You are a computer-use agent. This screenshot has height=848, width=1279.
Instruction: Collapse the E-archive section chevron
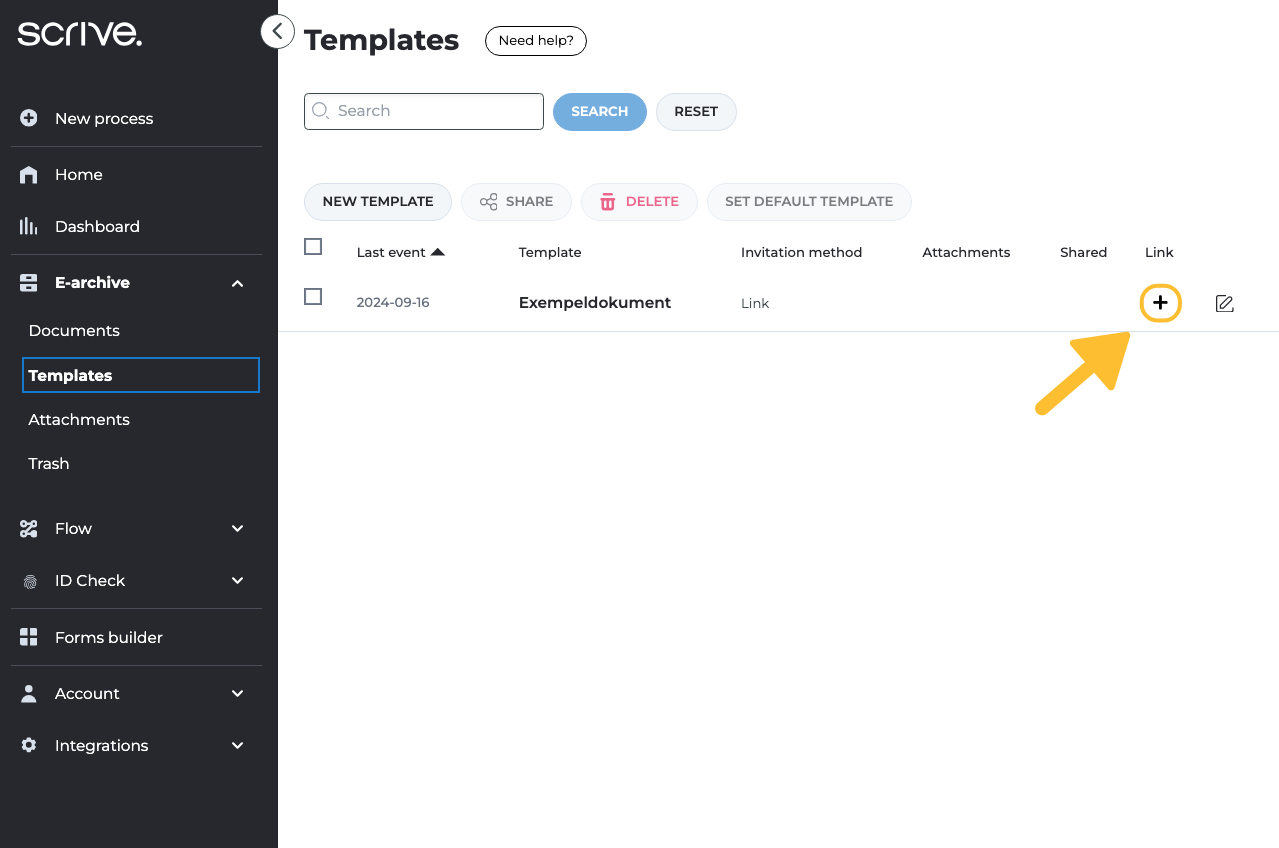click(237, 284)
